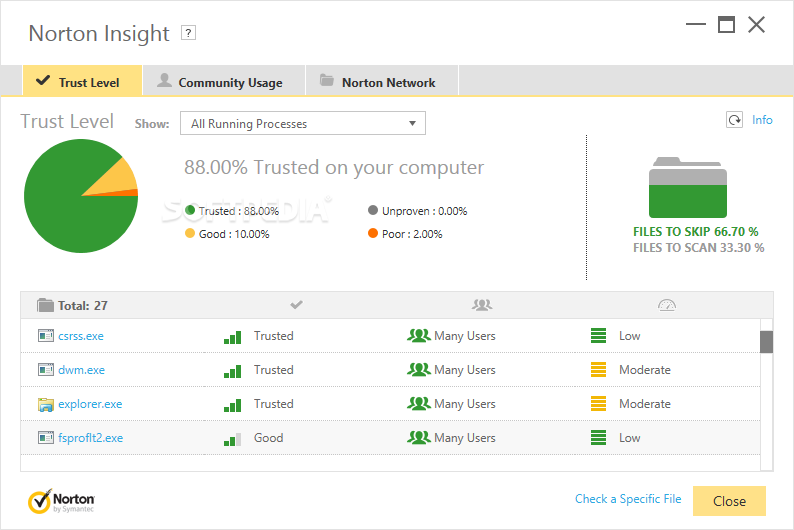The image size is (794, 530).
Task: Click the Total folder icon in list header
Action: 45,305
